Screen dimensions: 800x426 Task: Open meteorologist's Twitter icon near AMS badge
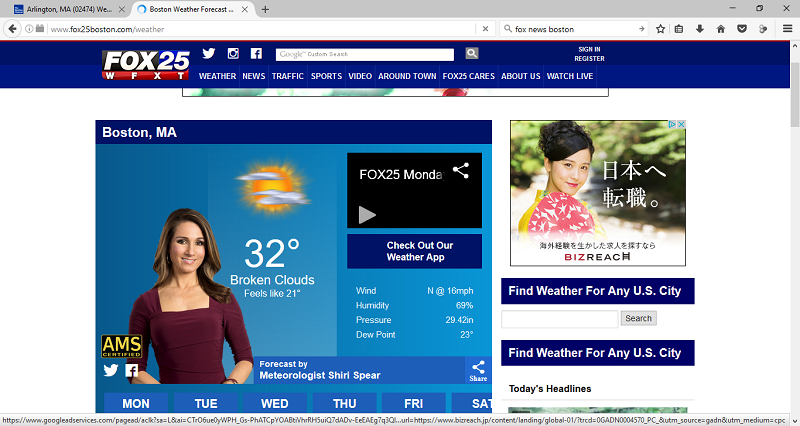coord(111,370)
